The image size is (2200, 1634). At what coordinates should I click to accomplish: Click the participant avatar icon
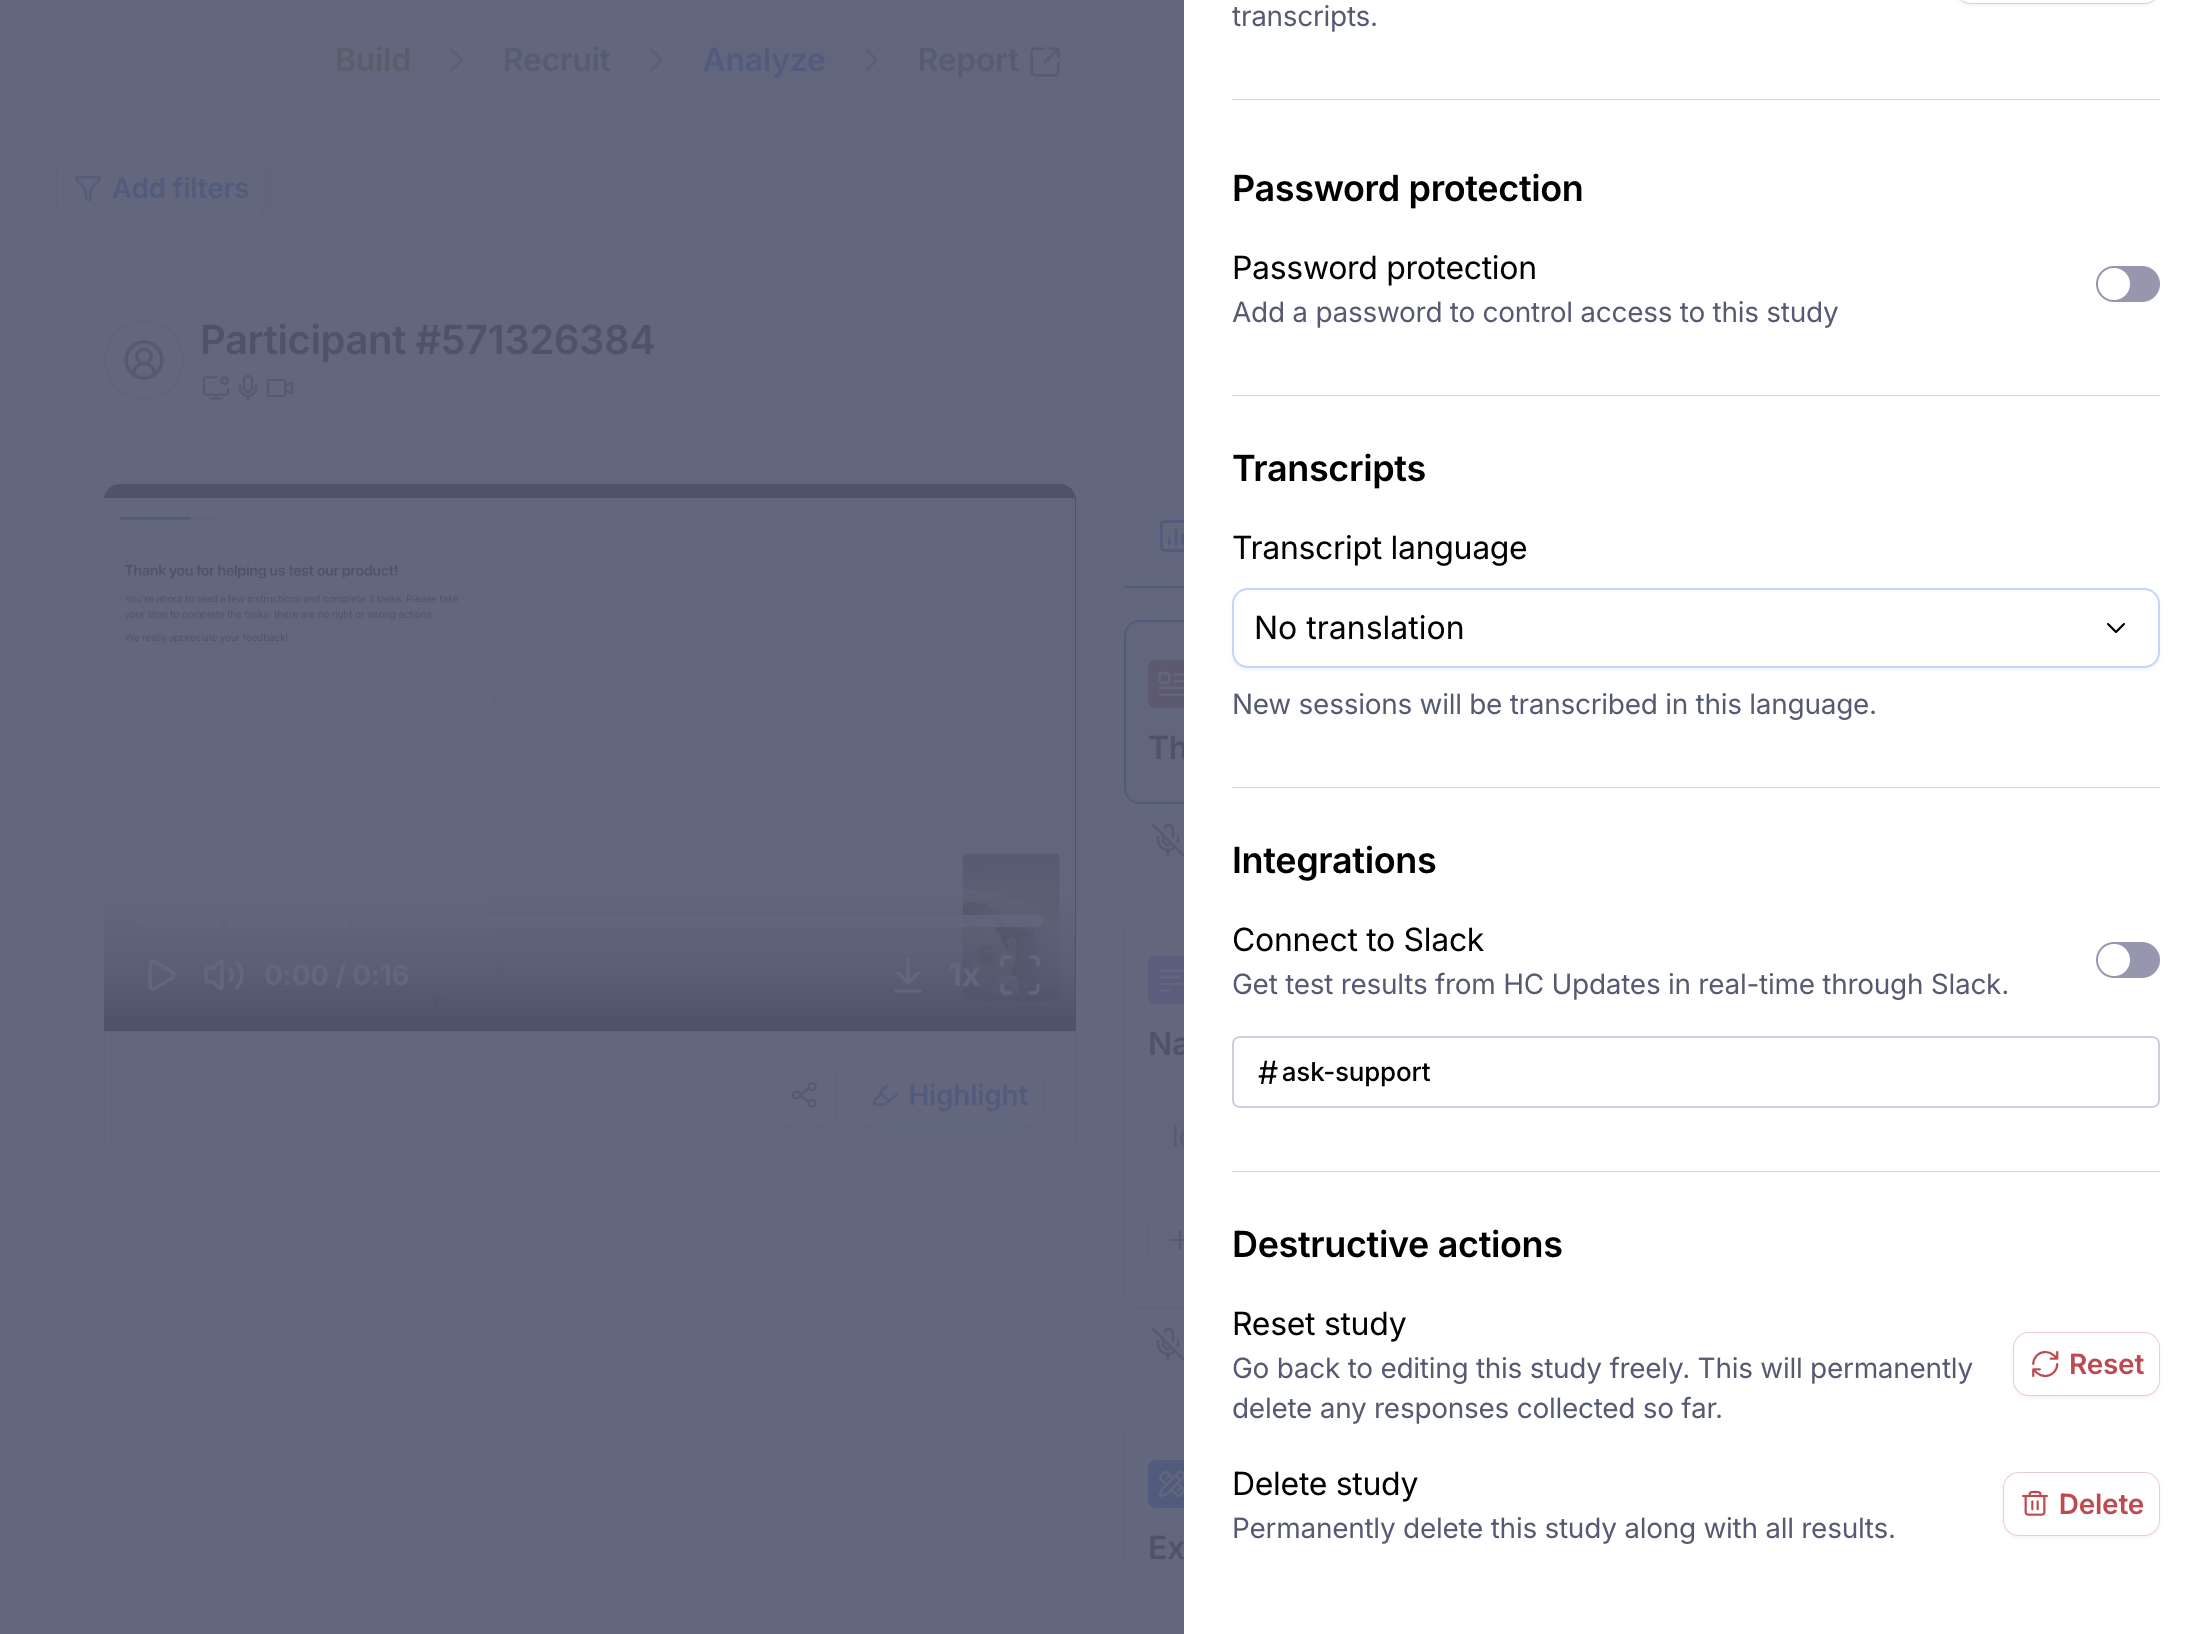[144, 360]
